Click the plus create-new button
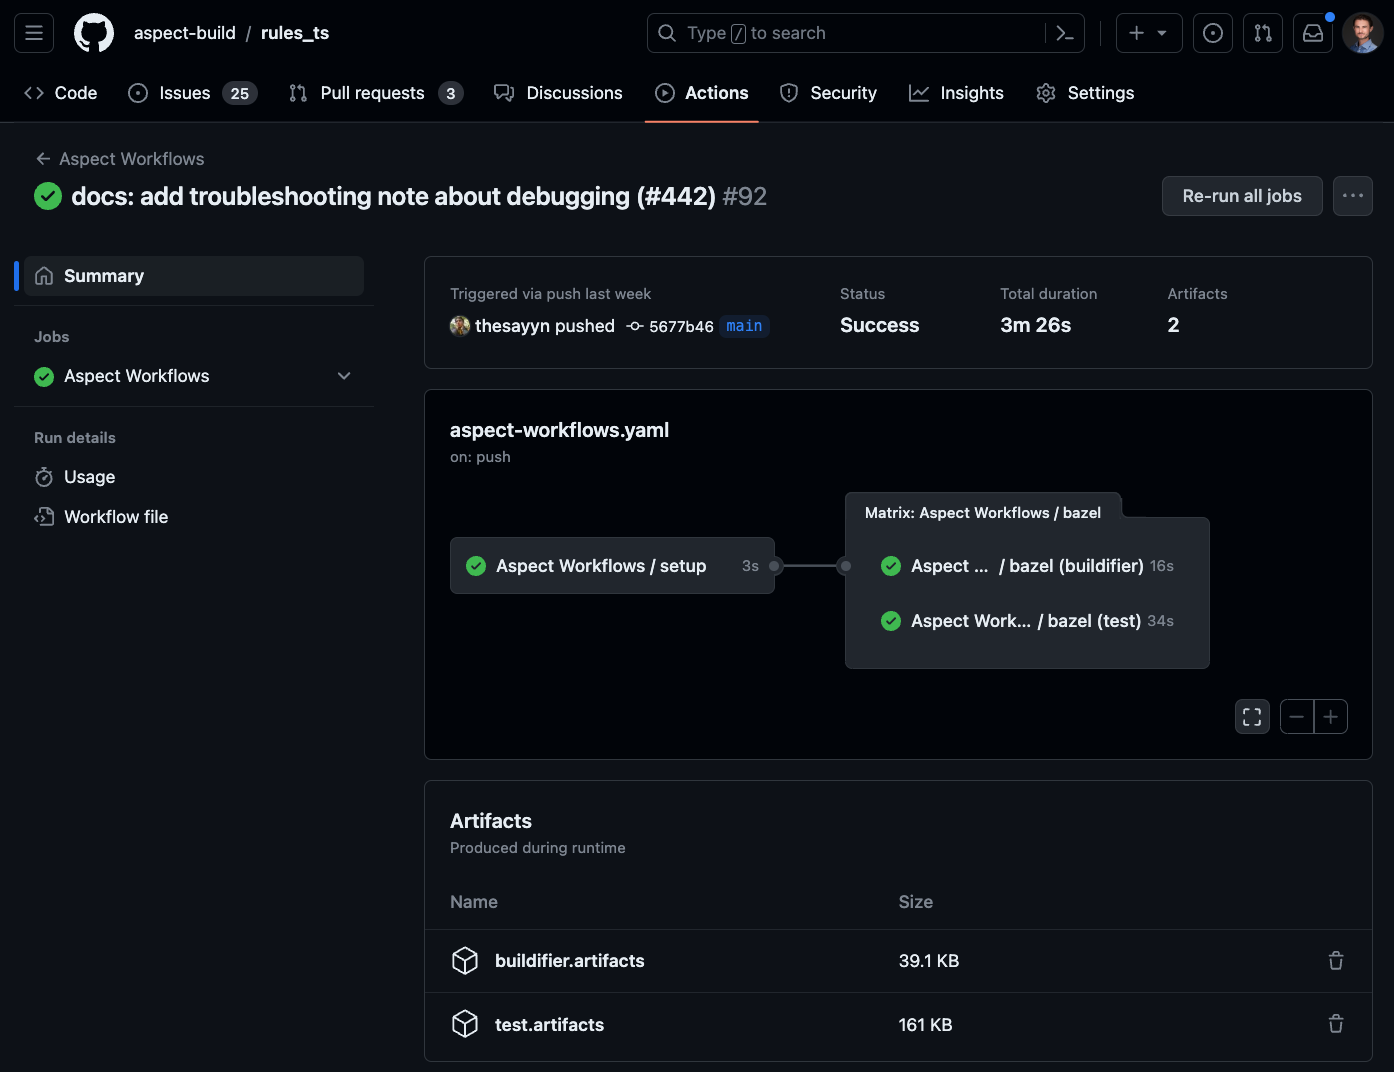This screenshot has height=1072, width=1394. (1136, 33)
